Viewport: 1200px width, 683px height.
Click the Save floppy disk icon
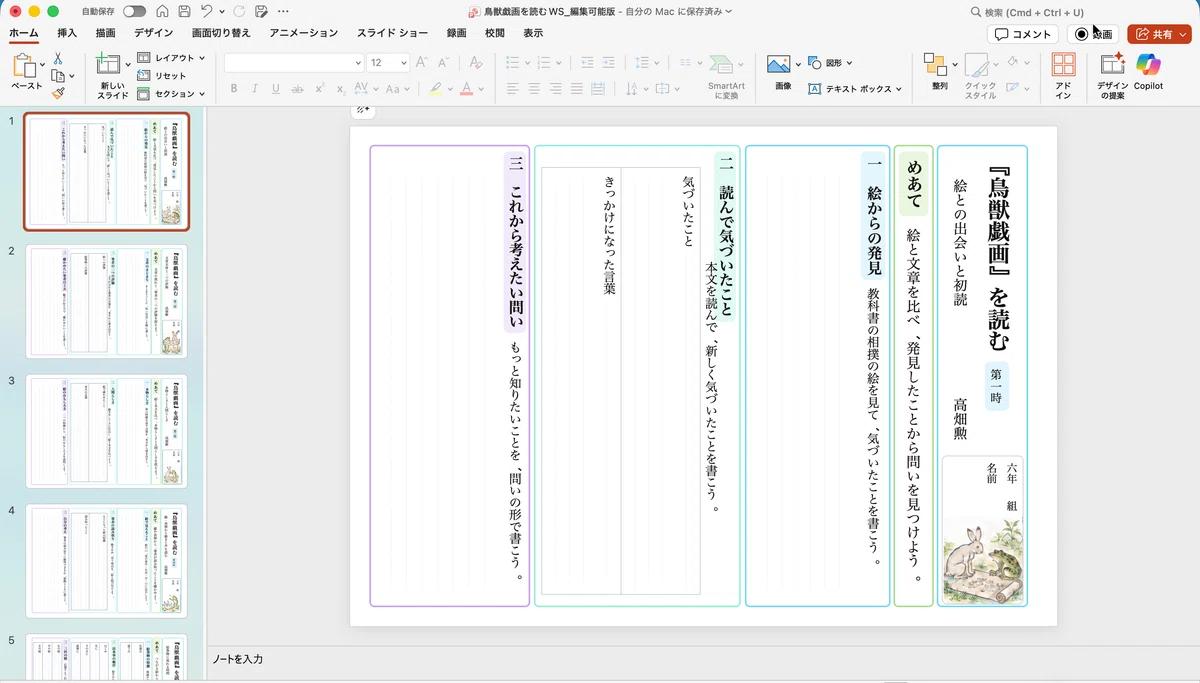pyautogui.click(x=184, y=11)
